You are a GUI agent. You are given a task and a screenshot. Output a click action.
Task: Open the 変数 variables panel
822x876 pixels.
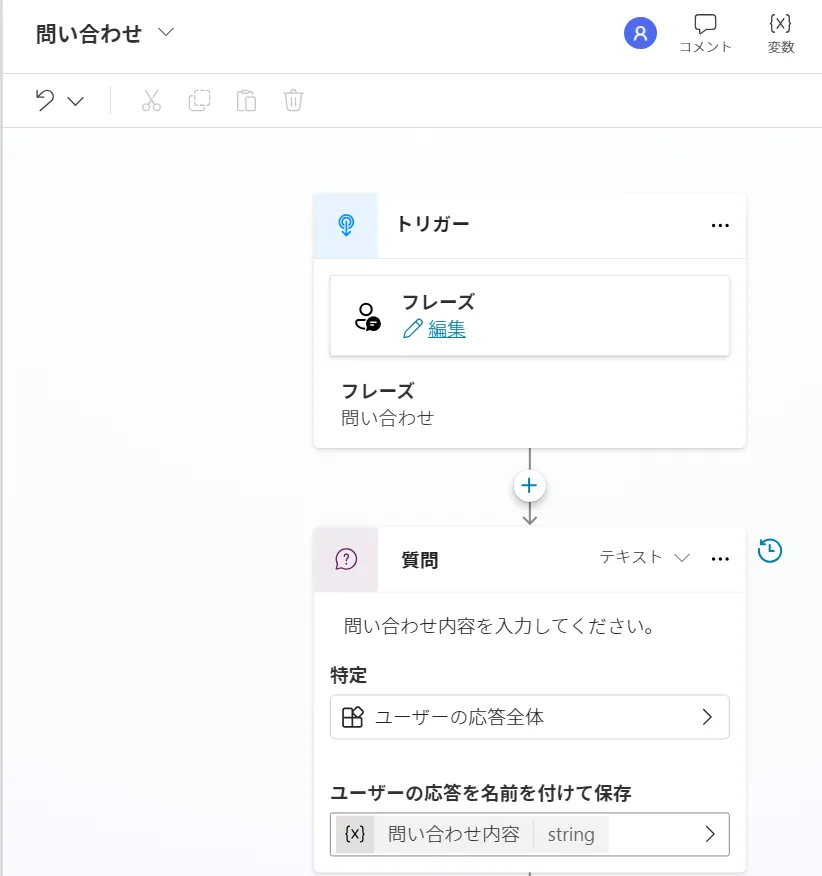point(780,33)
